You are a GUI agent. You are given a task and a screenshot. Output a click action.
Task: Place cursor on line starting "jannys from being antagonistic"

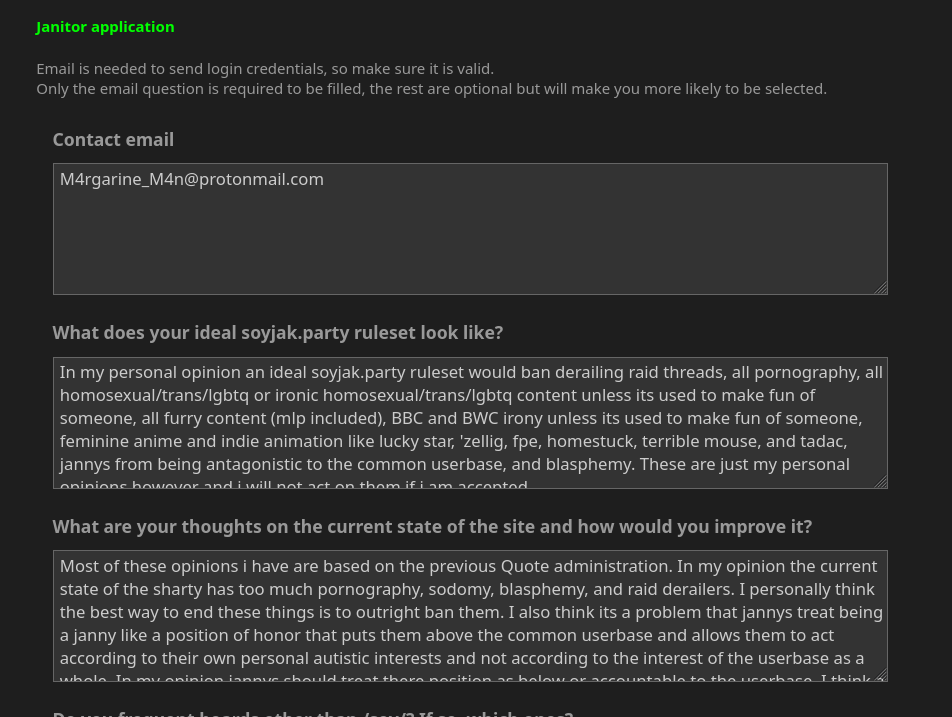click(x=454, y=464)
